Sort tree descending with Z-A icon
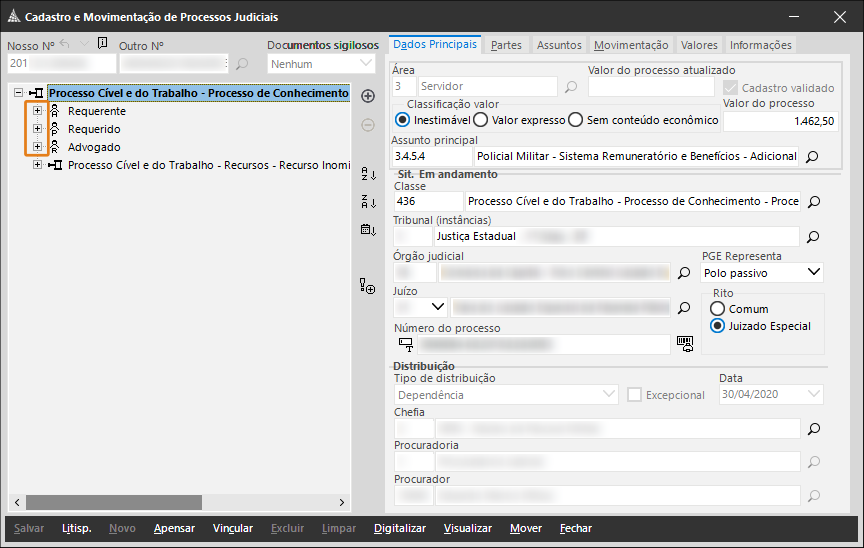The width and height of the screenshot is (864, 548). (367, 202)
